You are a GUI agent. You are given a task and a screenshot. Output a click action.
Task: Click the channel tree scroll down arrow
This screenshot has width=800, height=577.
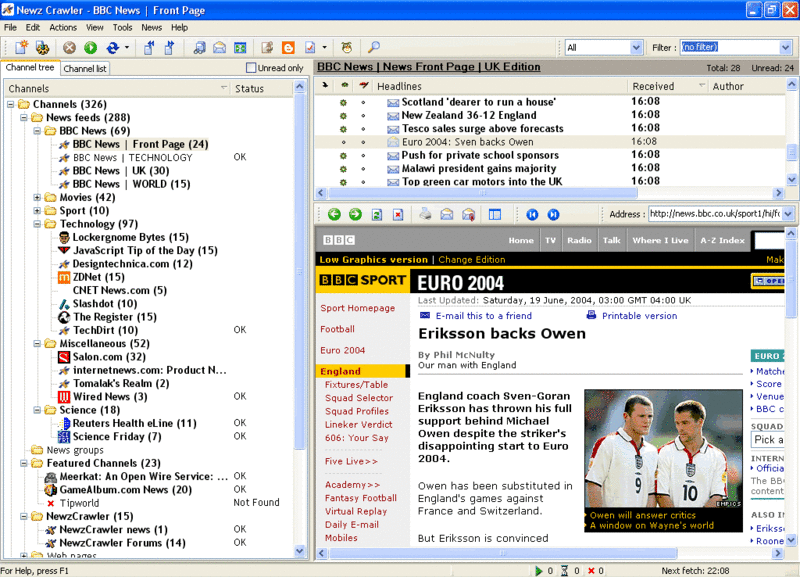(x=299, y=551)
